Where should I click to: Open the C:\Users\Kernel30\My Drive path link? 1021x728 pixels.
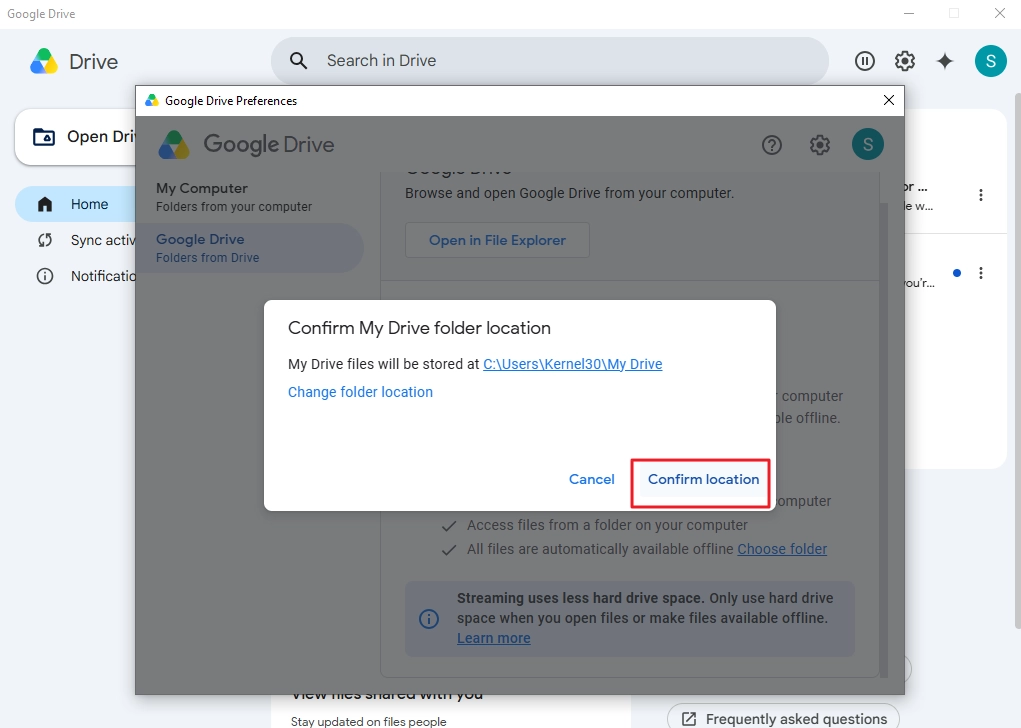[x=572, y=364]
